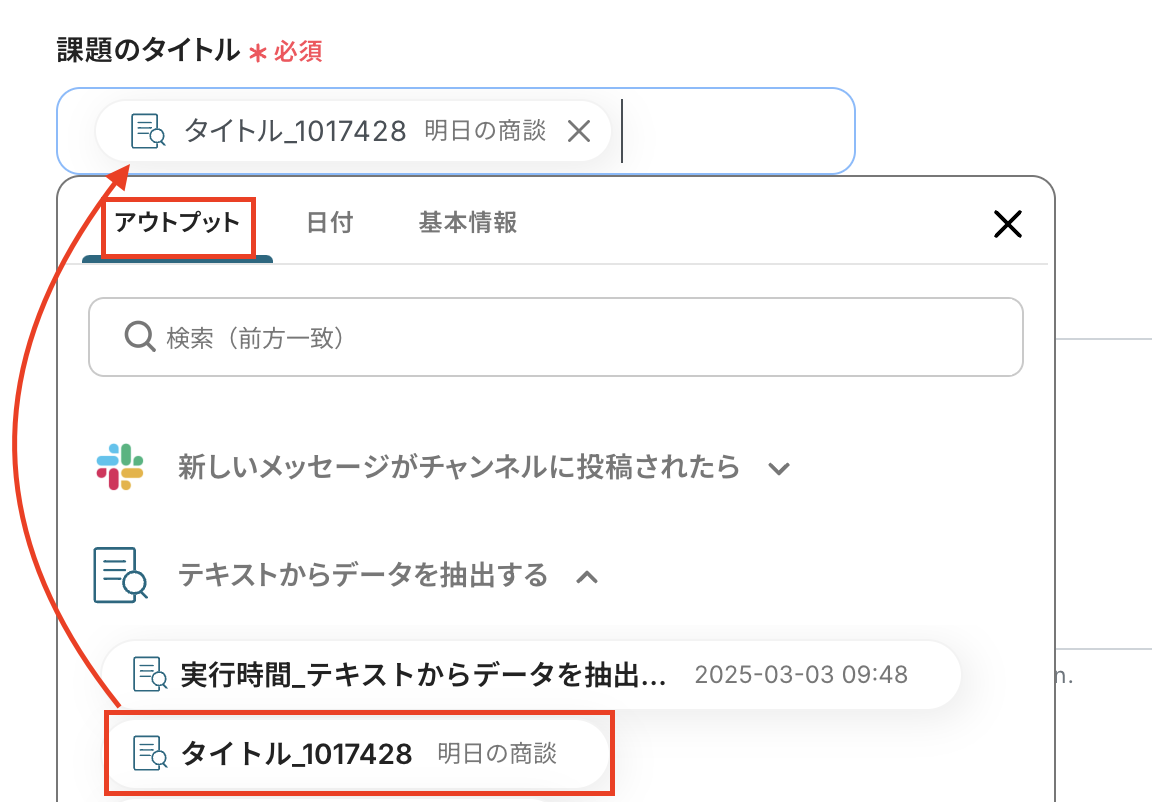Screen dimensions: 1152x802
Task: Expand 新しいメッセージがチャンネルに投稿されたら section chevron
Action: pyautogui.click(x=779, y=468)
